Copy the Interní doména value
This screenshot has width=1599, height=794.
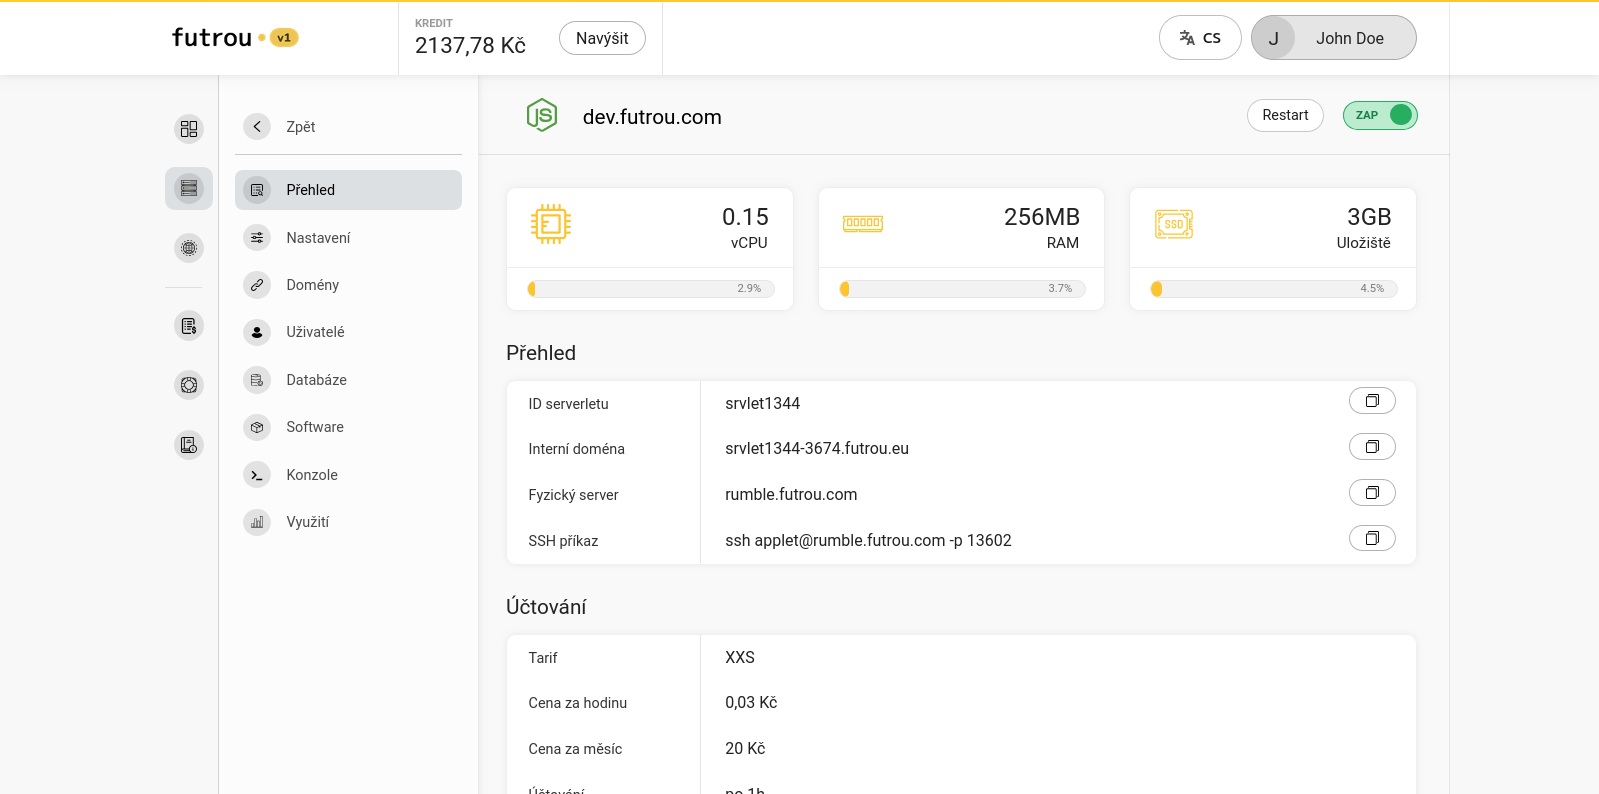1372,447
